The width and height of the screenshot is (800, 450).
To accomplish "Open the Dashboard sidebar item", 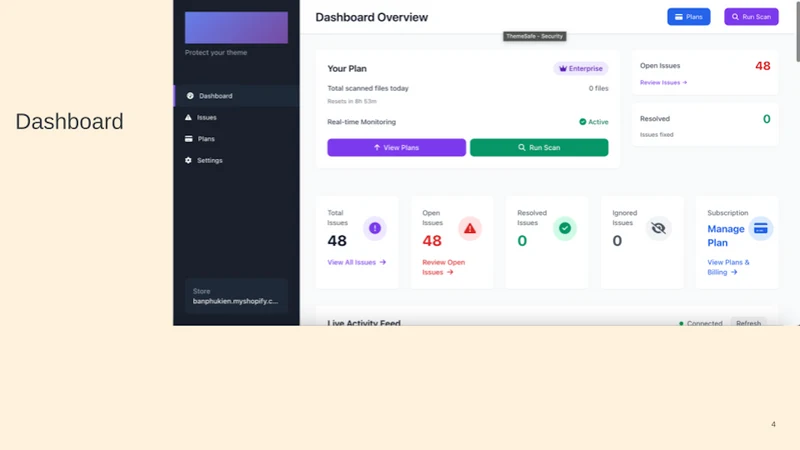I will 237,96.
